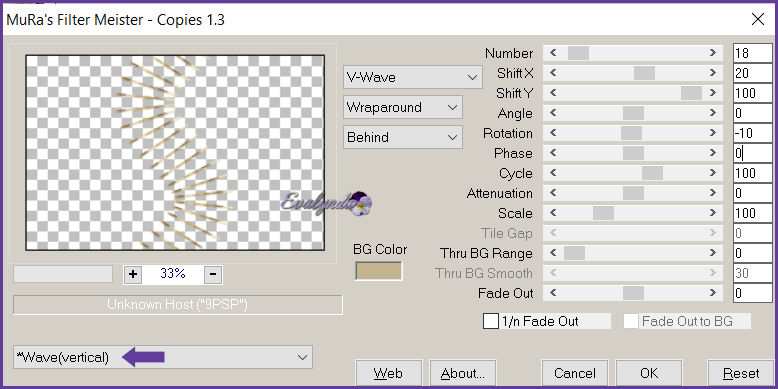Click the Scale slider right arrow

click(713, 213)
